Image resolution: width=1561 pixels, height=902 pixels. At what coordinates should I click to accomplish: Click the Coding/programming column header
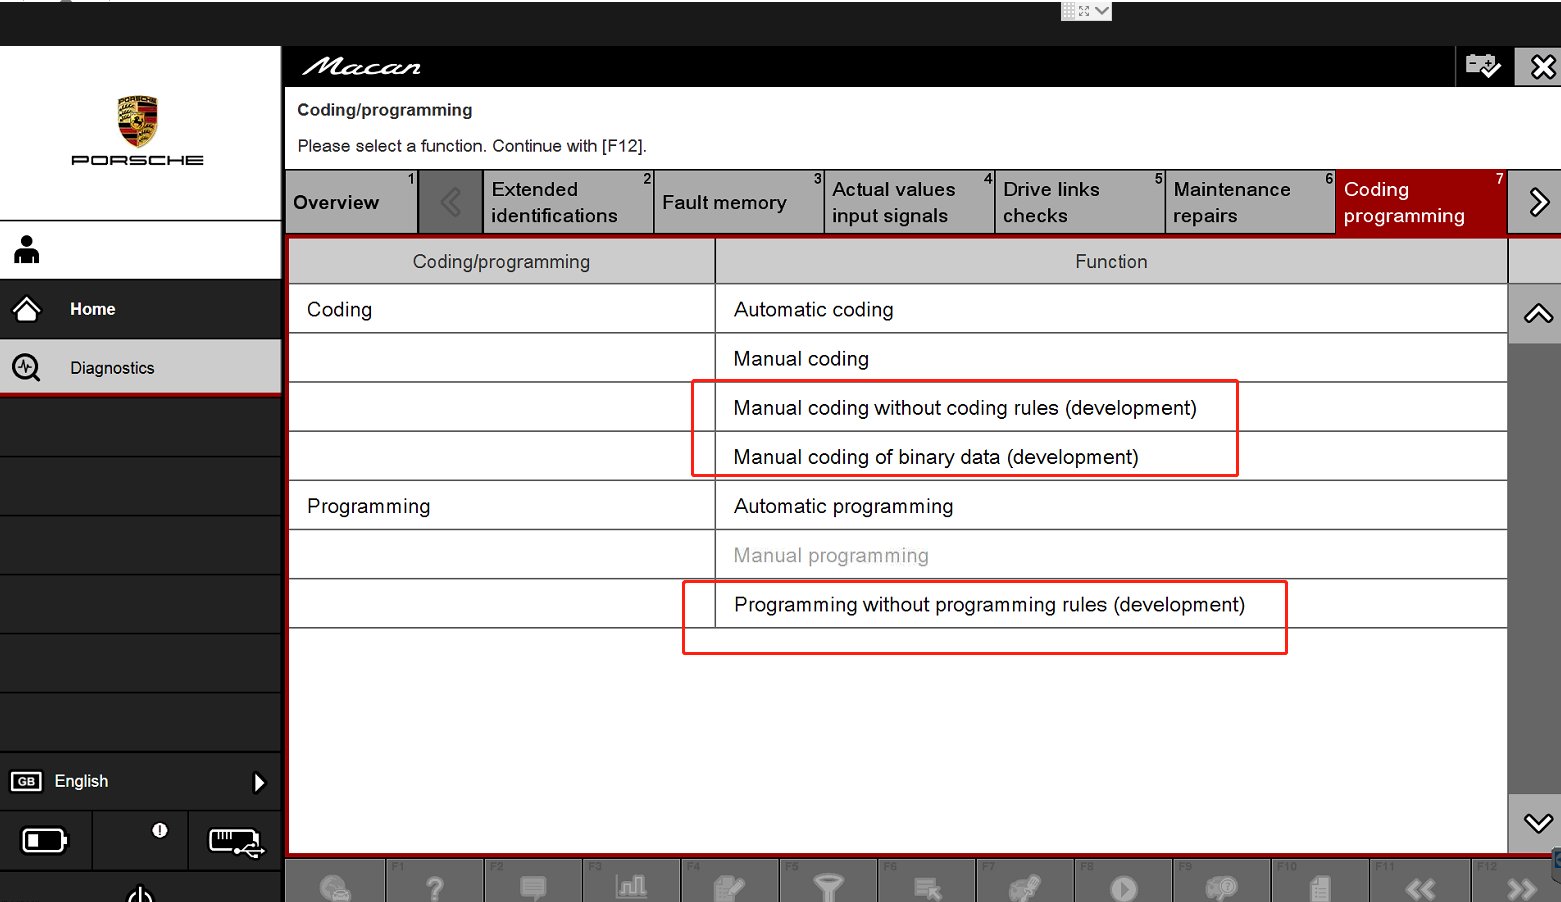tap(501, 261)
